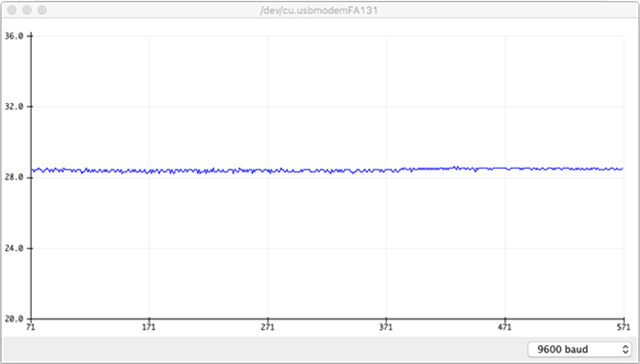Click the 171 x-axis label
This screenshot has height=364, width=640.
tap(149, 327)
